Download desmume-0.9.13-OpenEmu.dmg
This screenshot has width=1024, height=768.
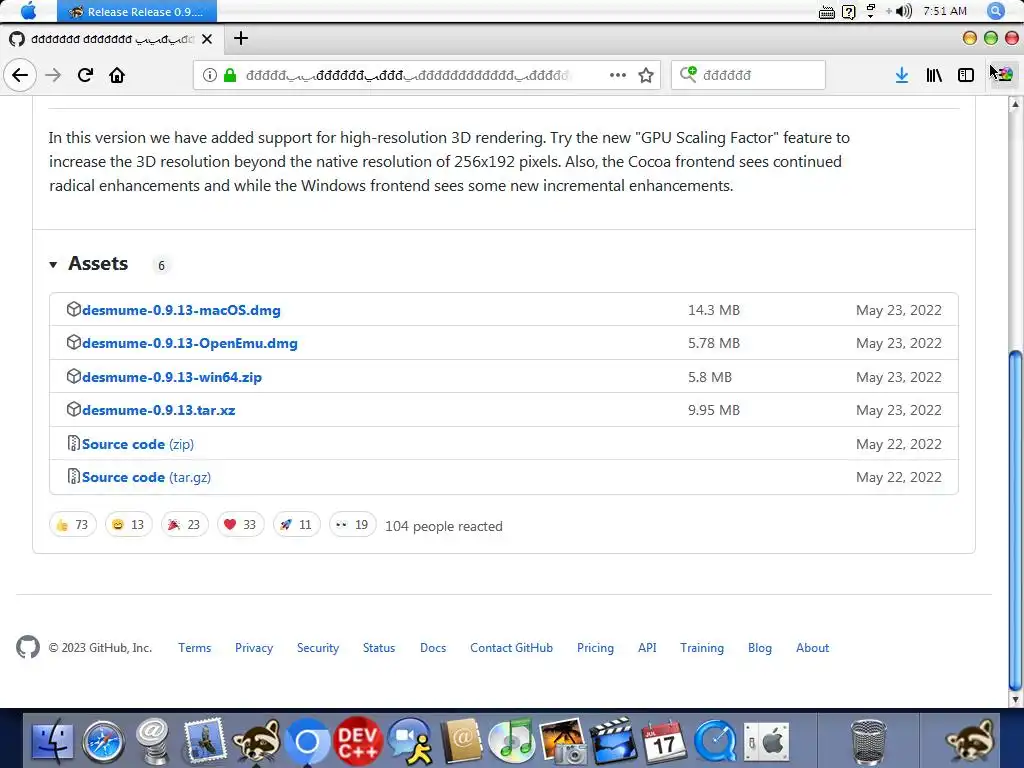189,344
